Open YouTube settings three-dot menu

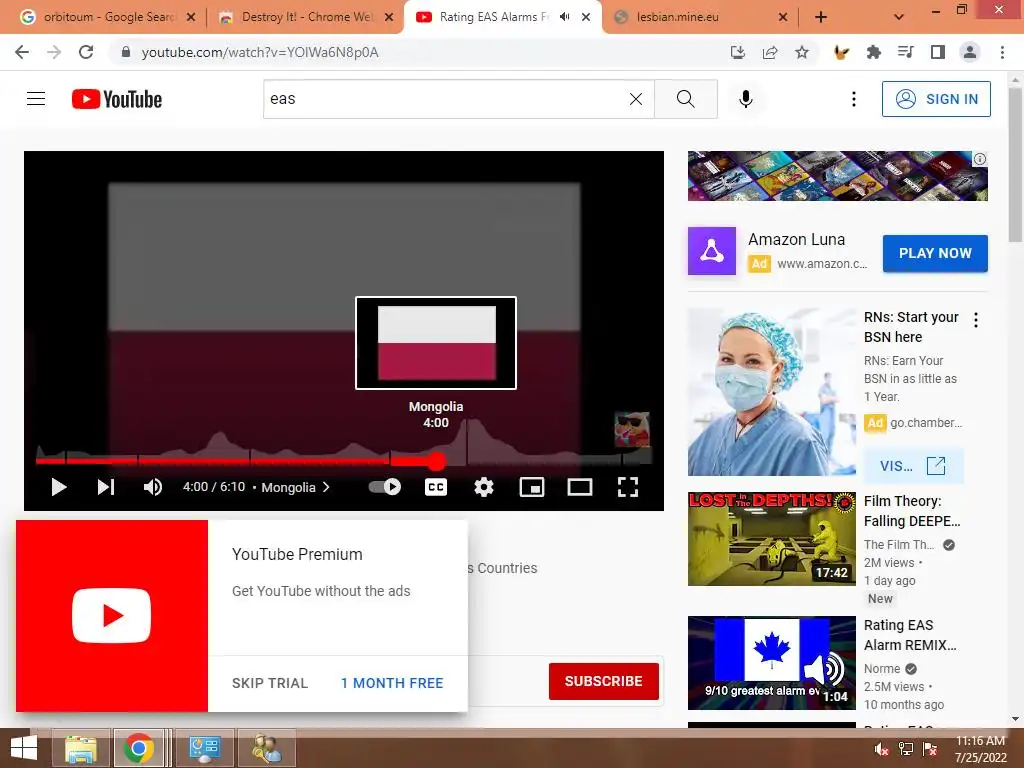pos(854,99)
